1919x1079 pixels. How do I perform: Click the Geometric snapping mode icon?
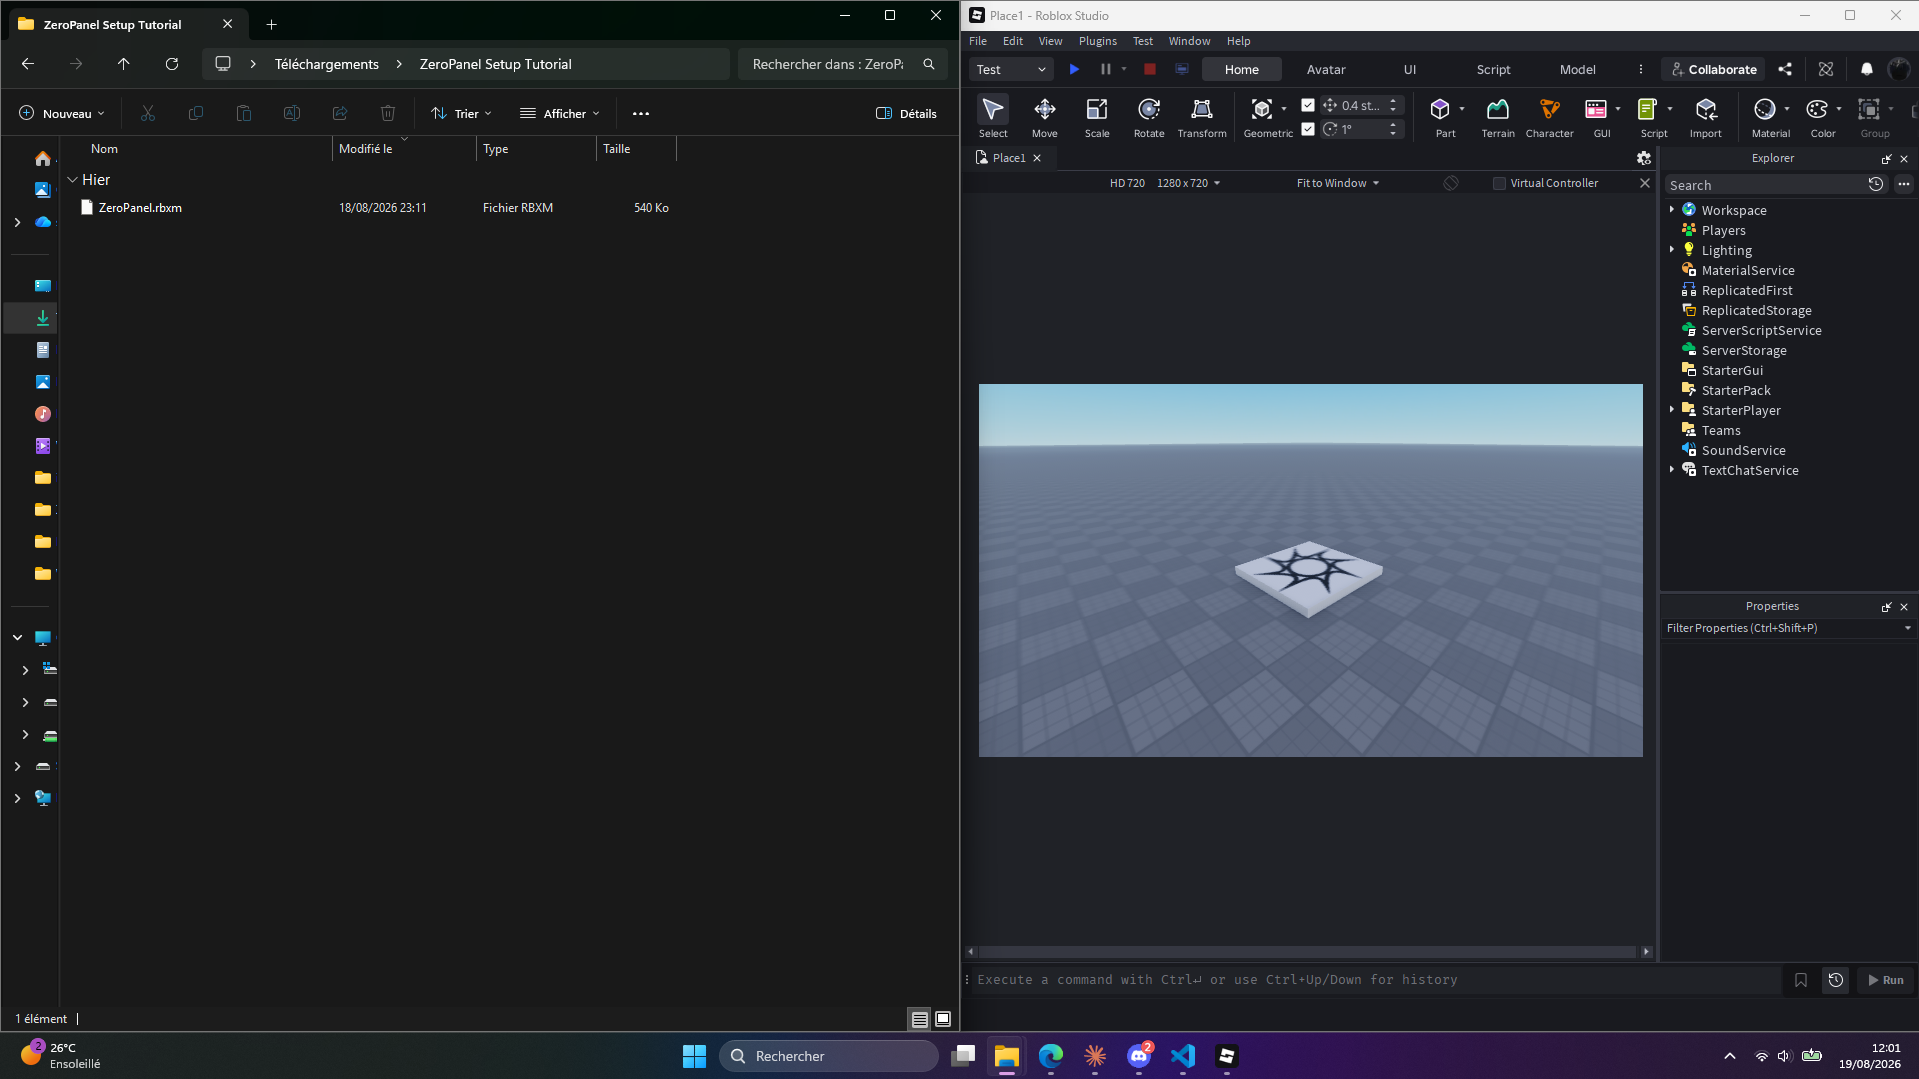click(x=1262, y=109)
